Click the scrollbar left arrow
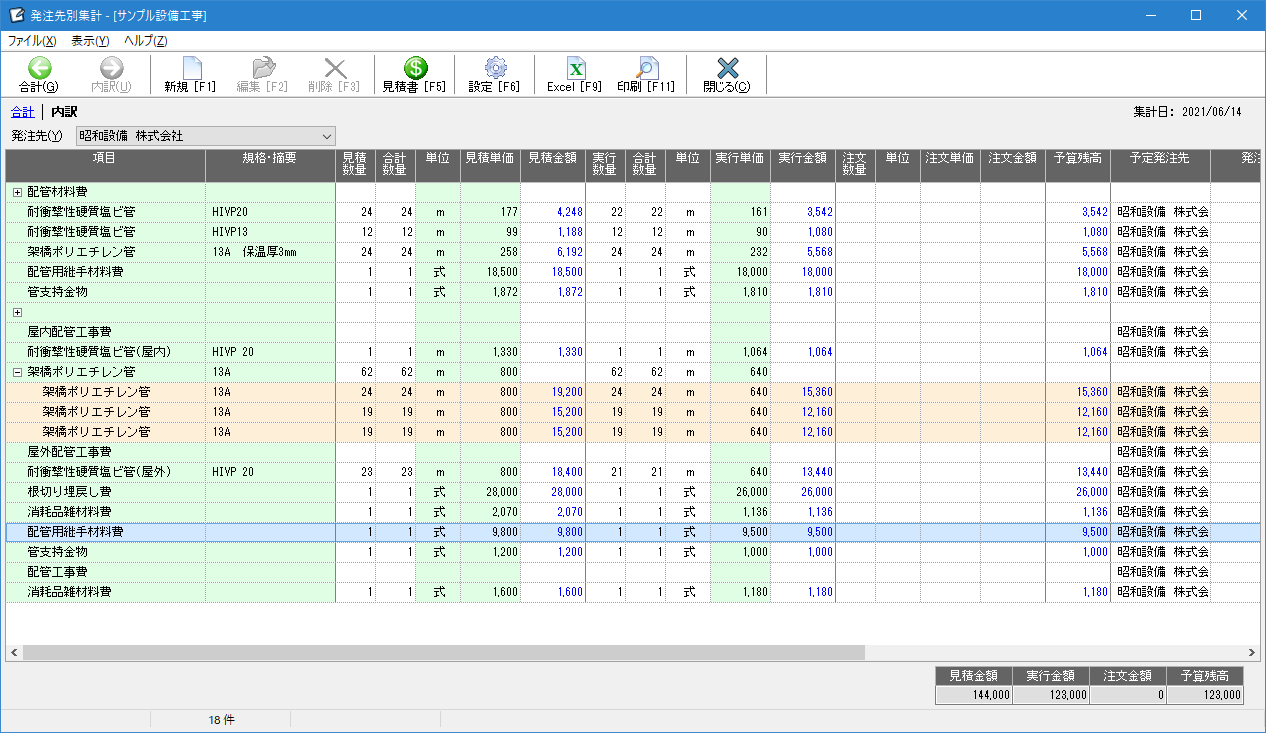The width and height of the screenshot is (1266, 733). click(14, 652)
